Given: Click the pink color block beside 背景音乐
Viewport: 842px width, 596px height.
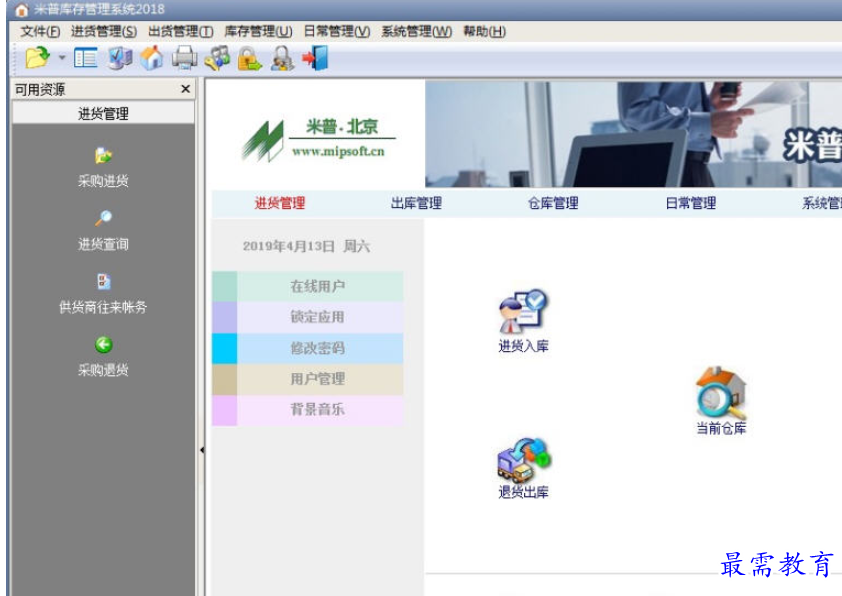Looking at the screenshot, I should (224, 410).
